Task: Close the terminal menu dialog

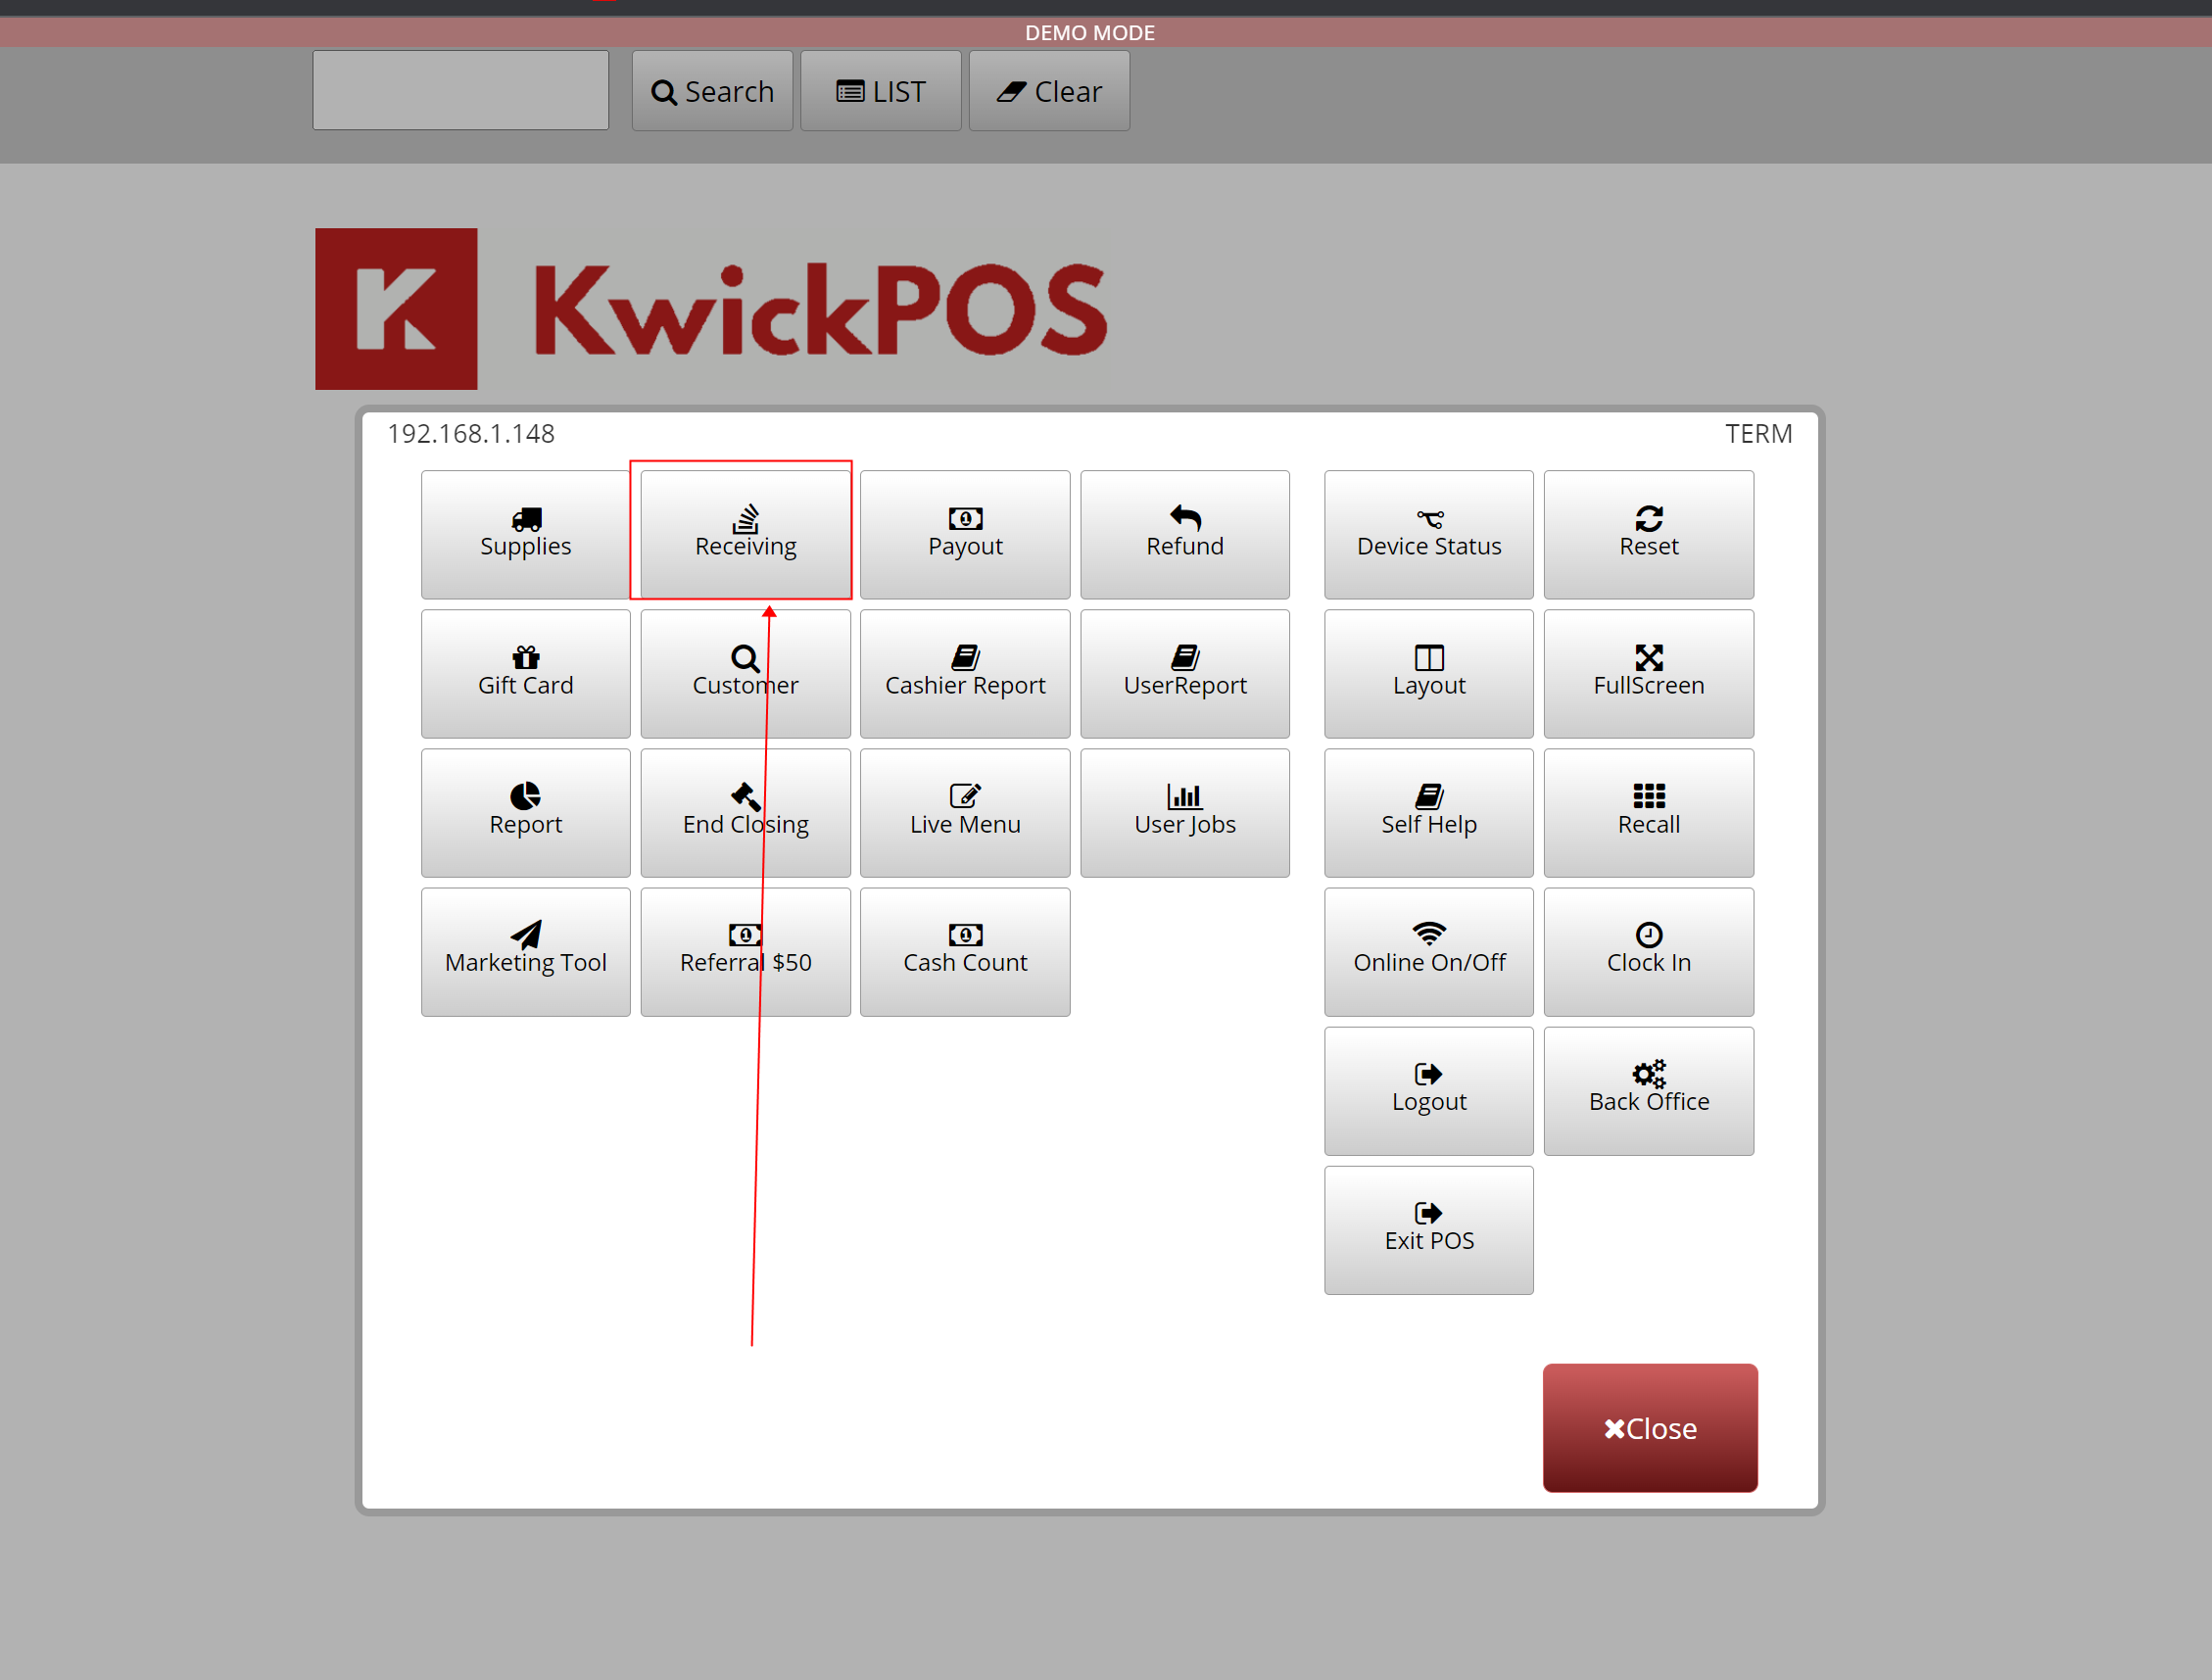Action: [1650, 1428]
